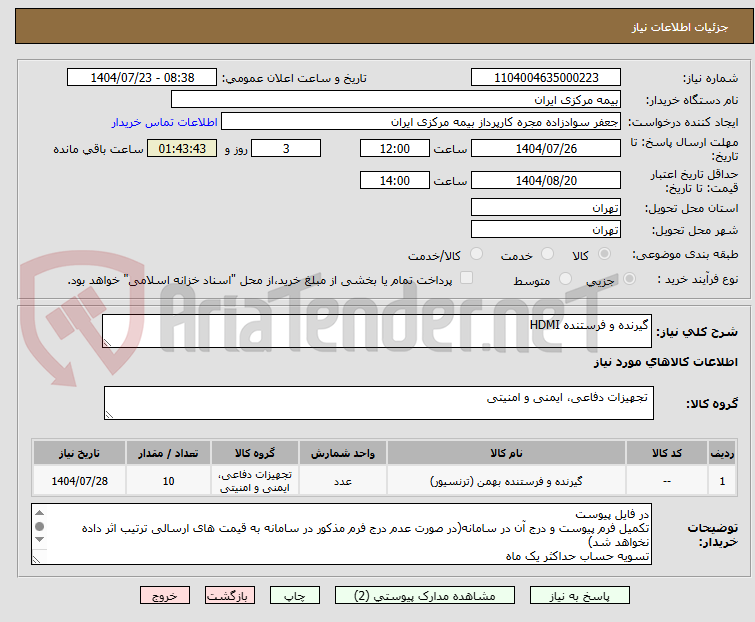This screenshot has width=755, height=622.
Task: Click the بازگشت back button
Action: [230, 596]
